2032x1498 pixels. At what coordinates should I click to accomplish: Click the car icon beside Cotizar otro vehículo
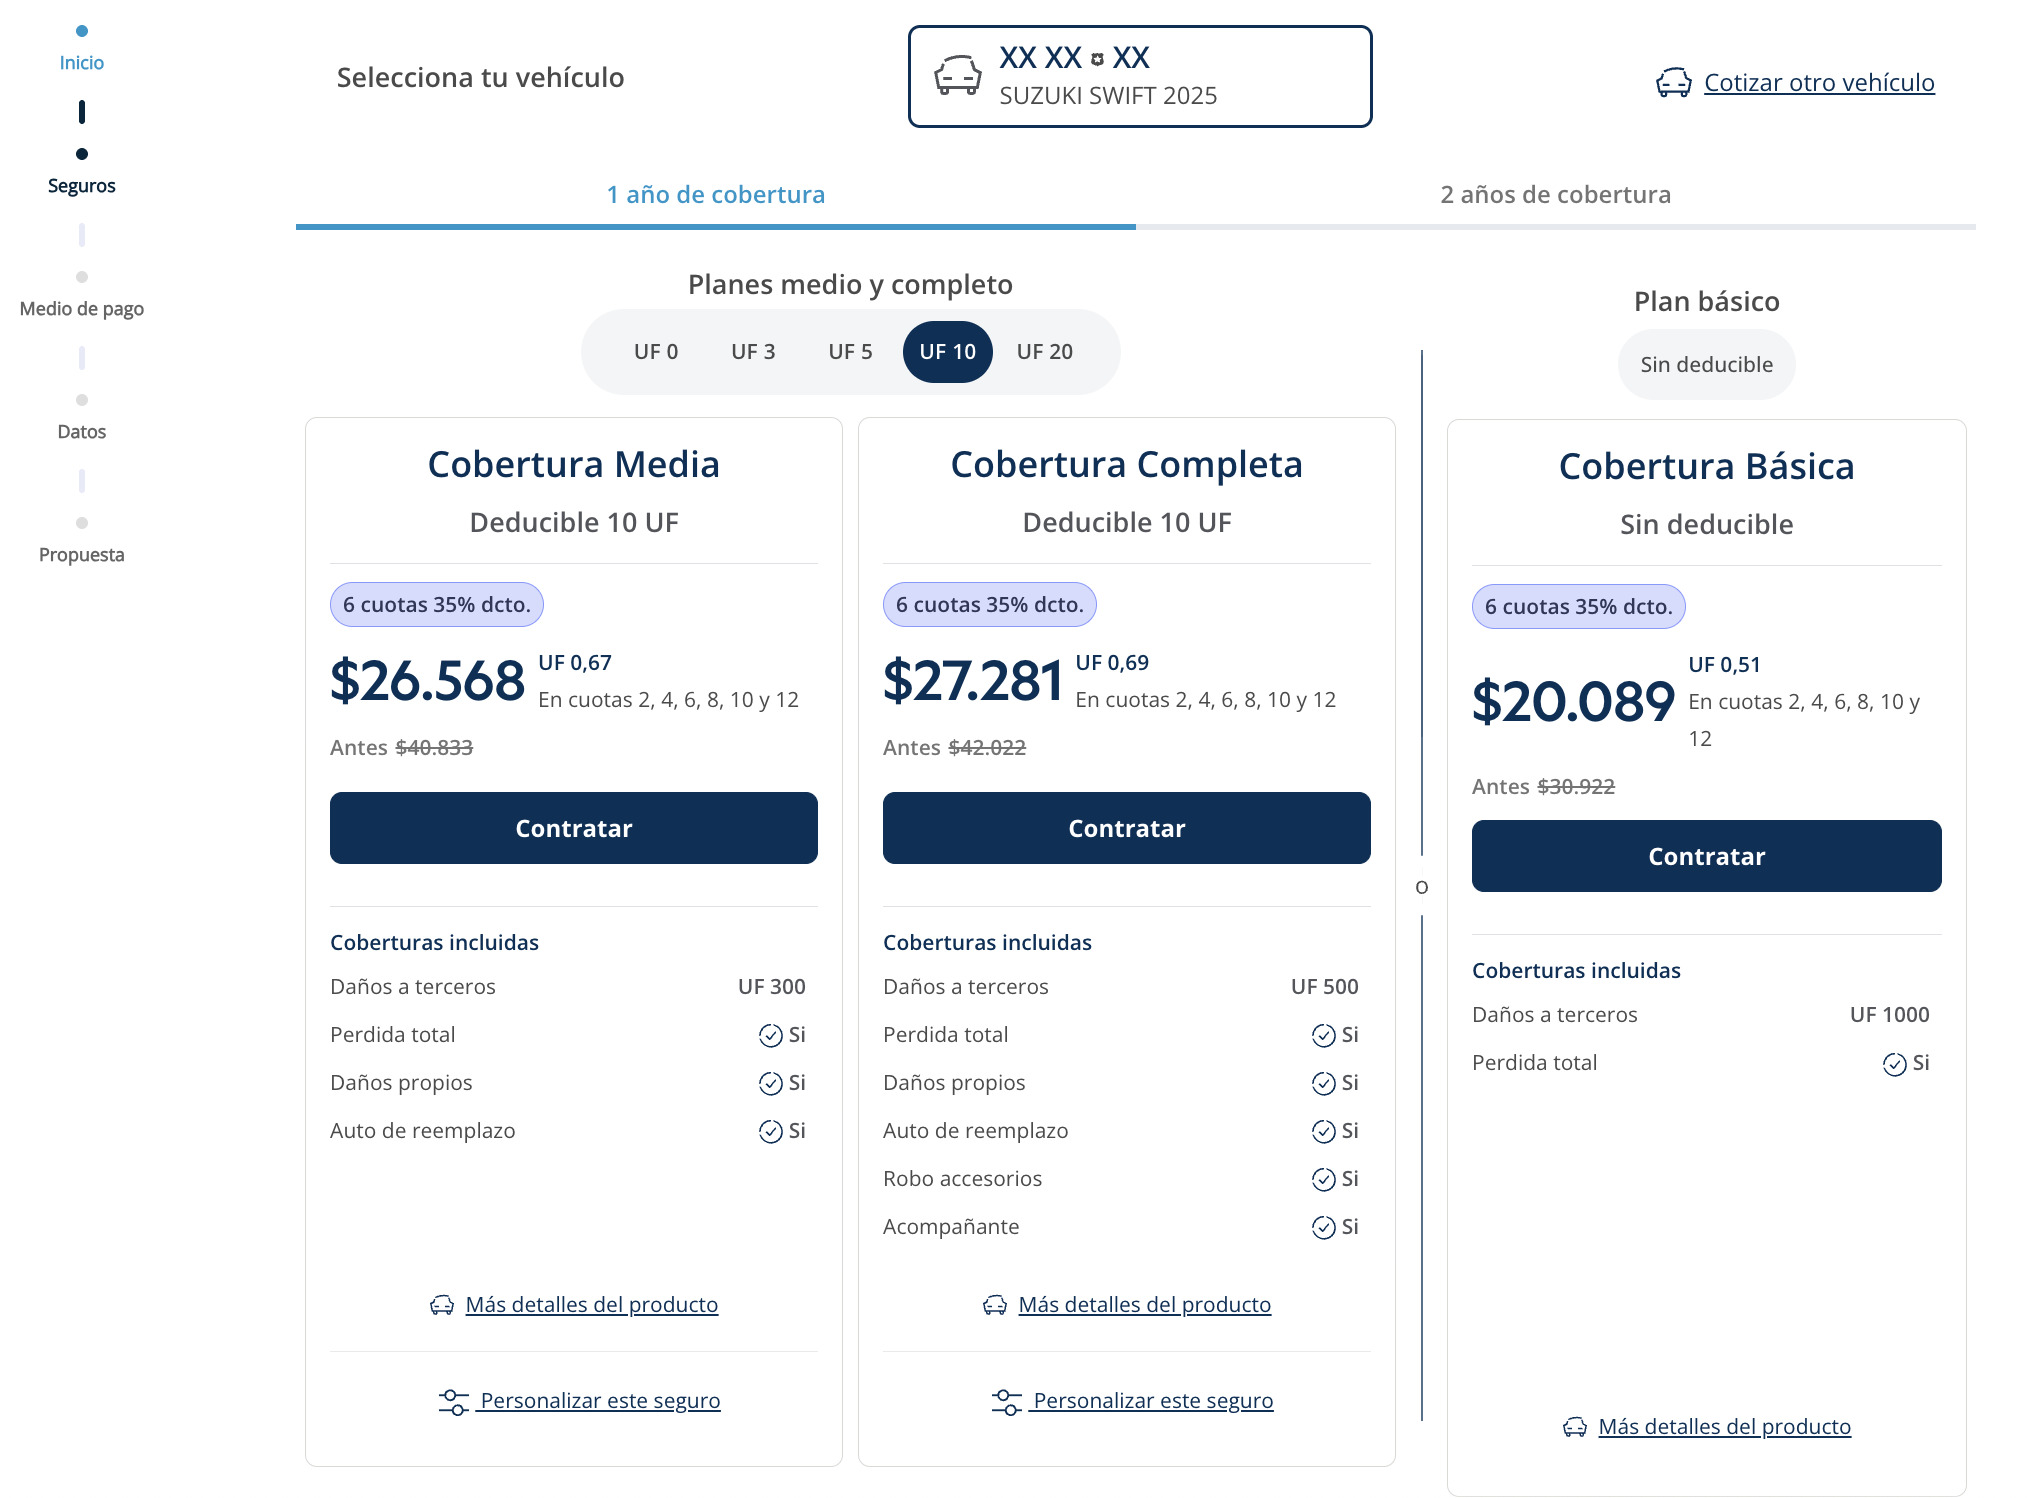click(1675, 83)
